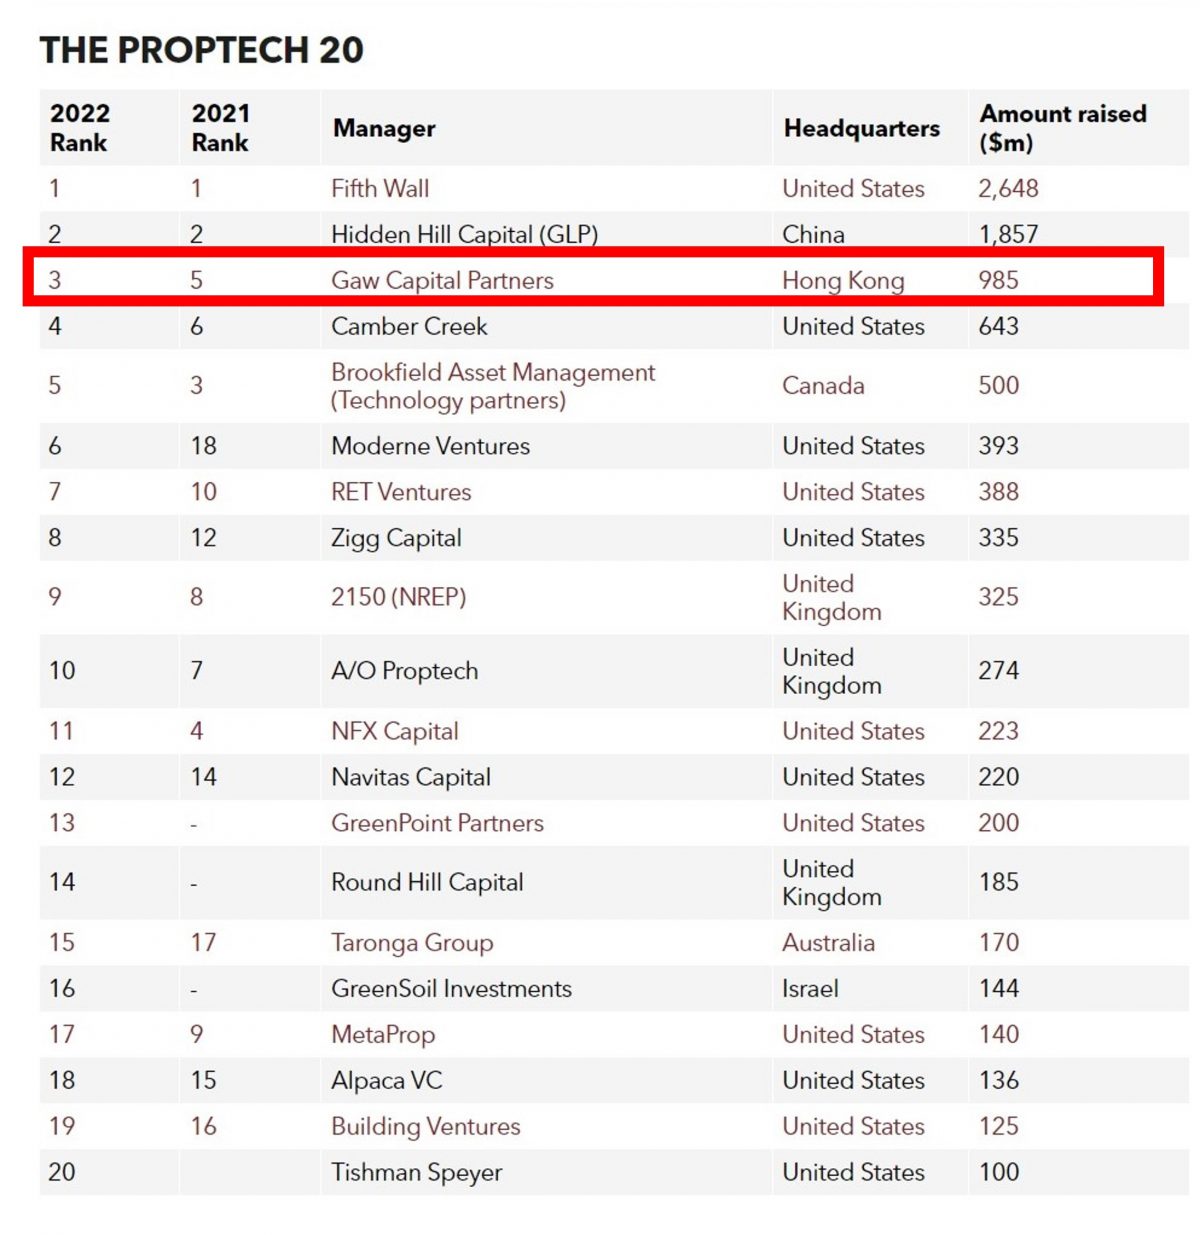Click the Manager column header
Screen dimensions: 1200x1235
384,129
